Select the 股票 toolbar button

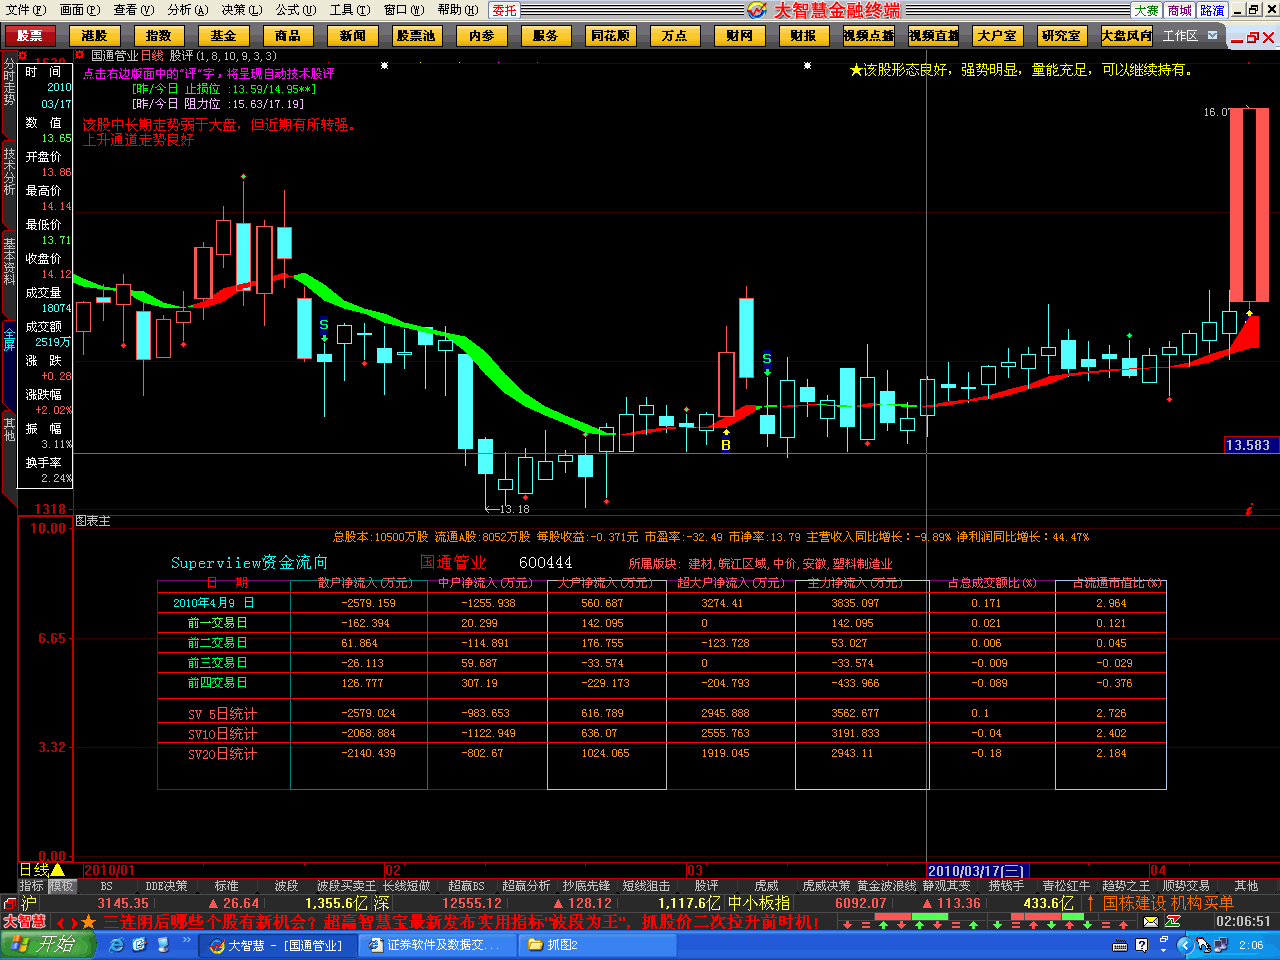[x=30, y=36]
